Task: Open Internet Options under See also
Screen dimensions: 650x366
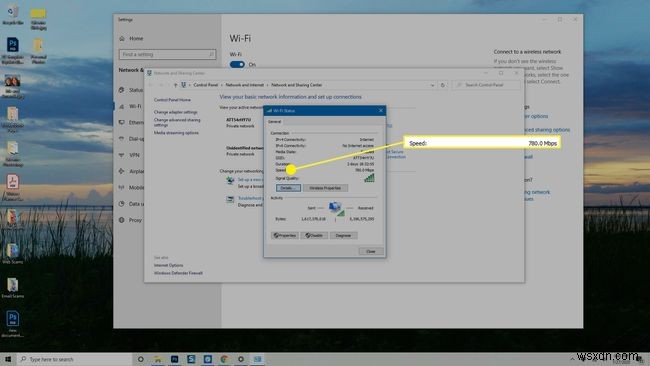Action: tap(168, 265)
